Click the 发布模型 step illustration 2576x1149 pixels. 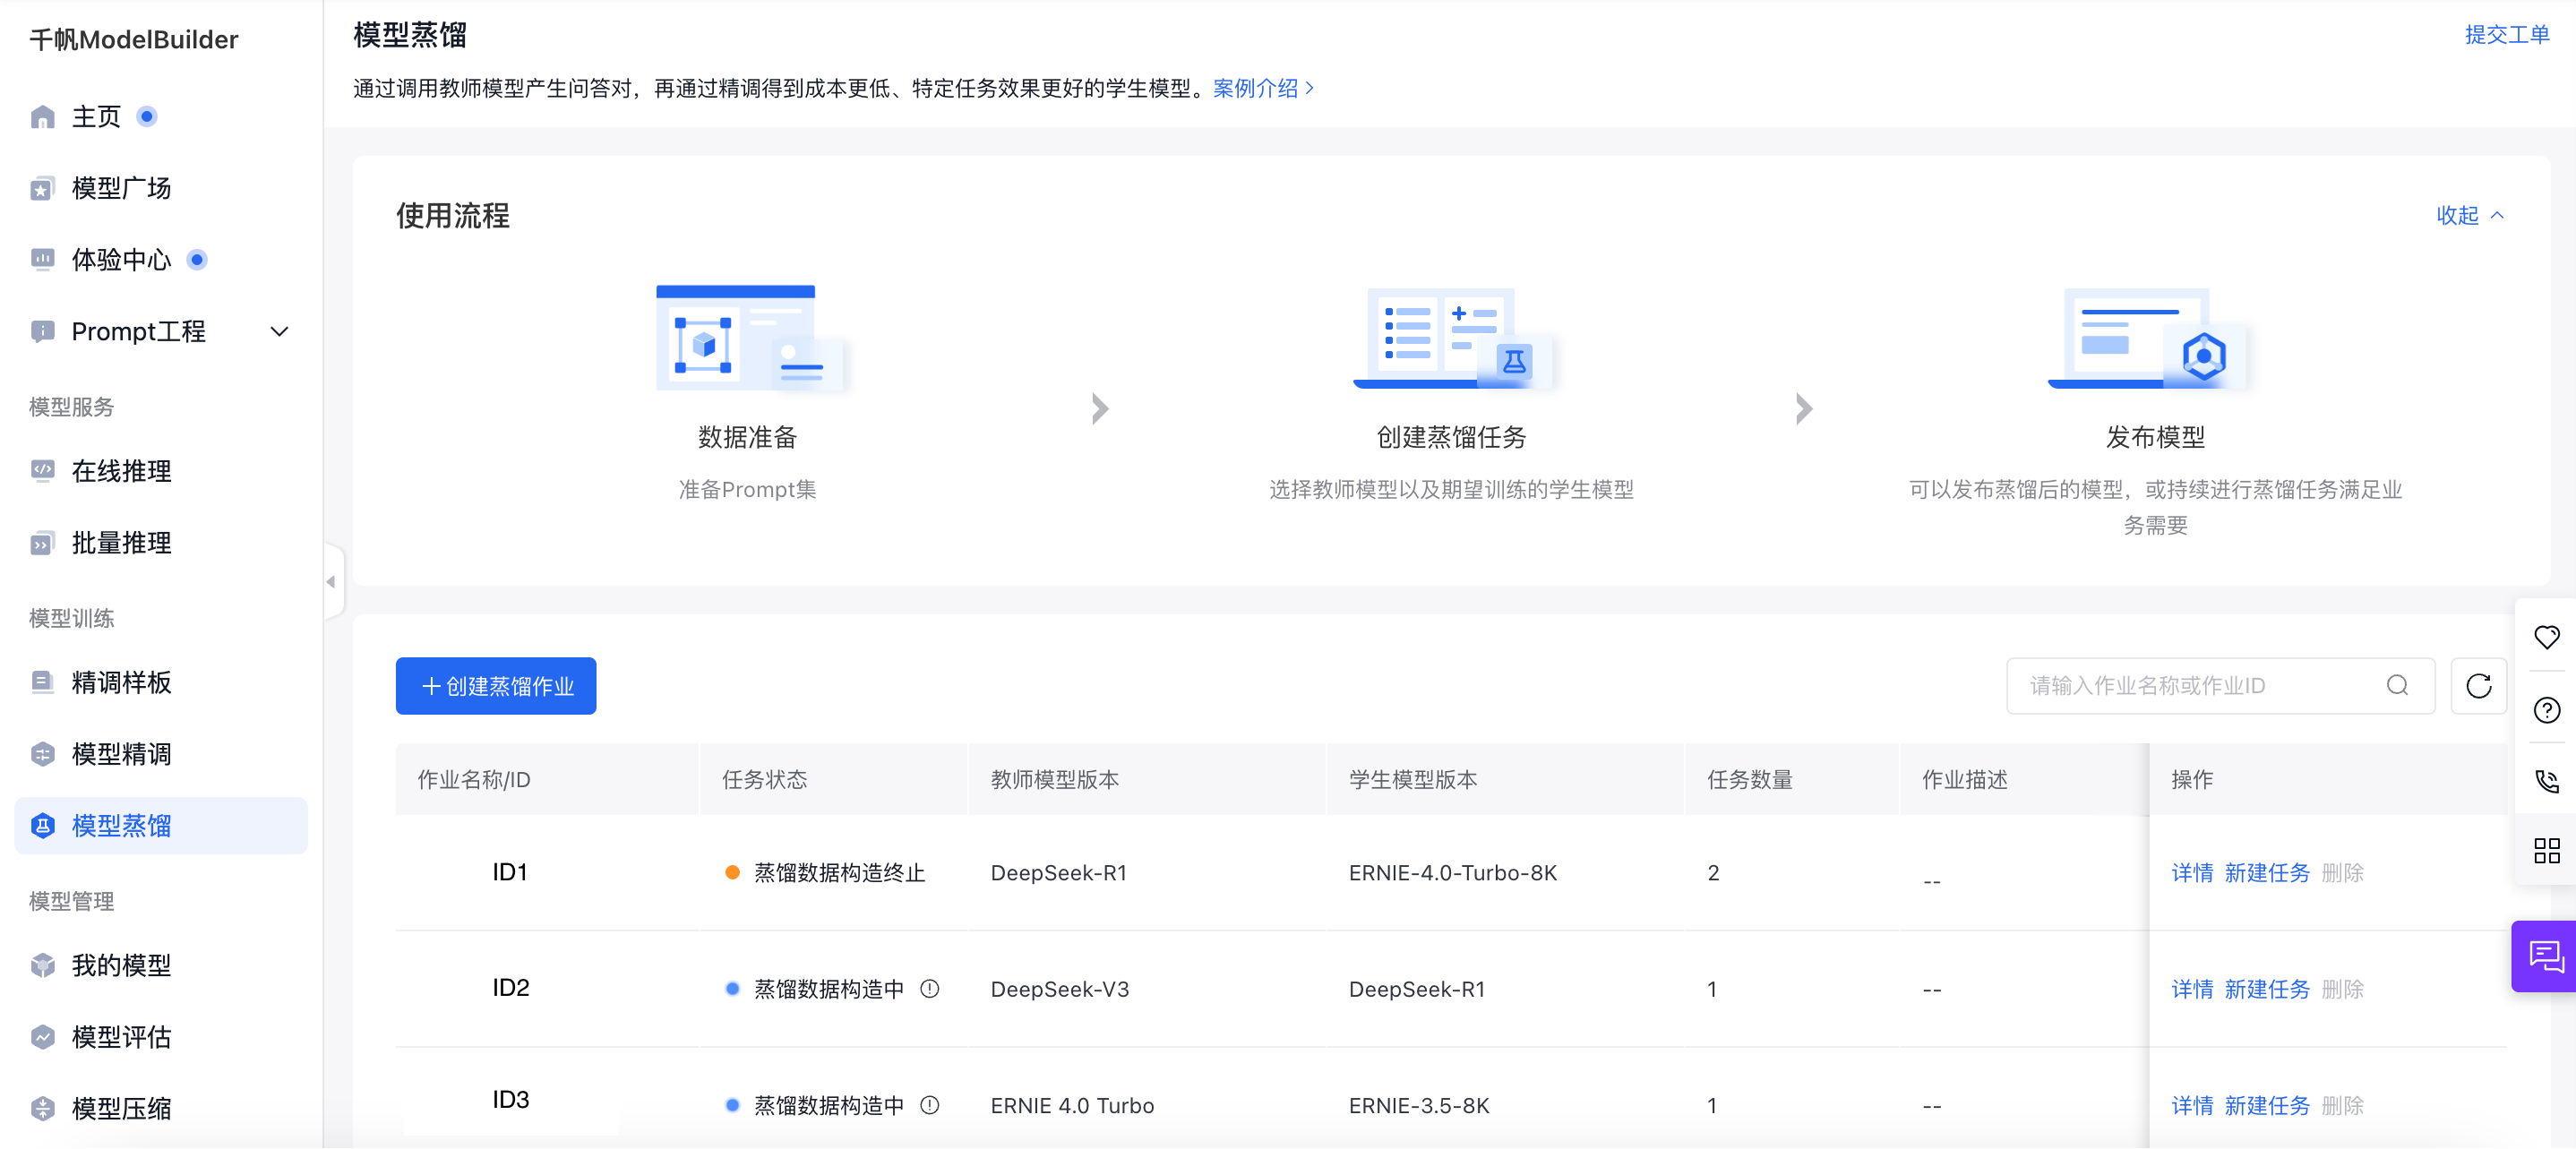coord(2149,338)
